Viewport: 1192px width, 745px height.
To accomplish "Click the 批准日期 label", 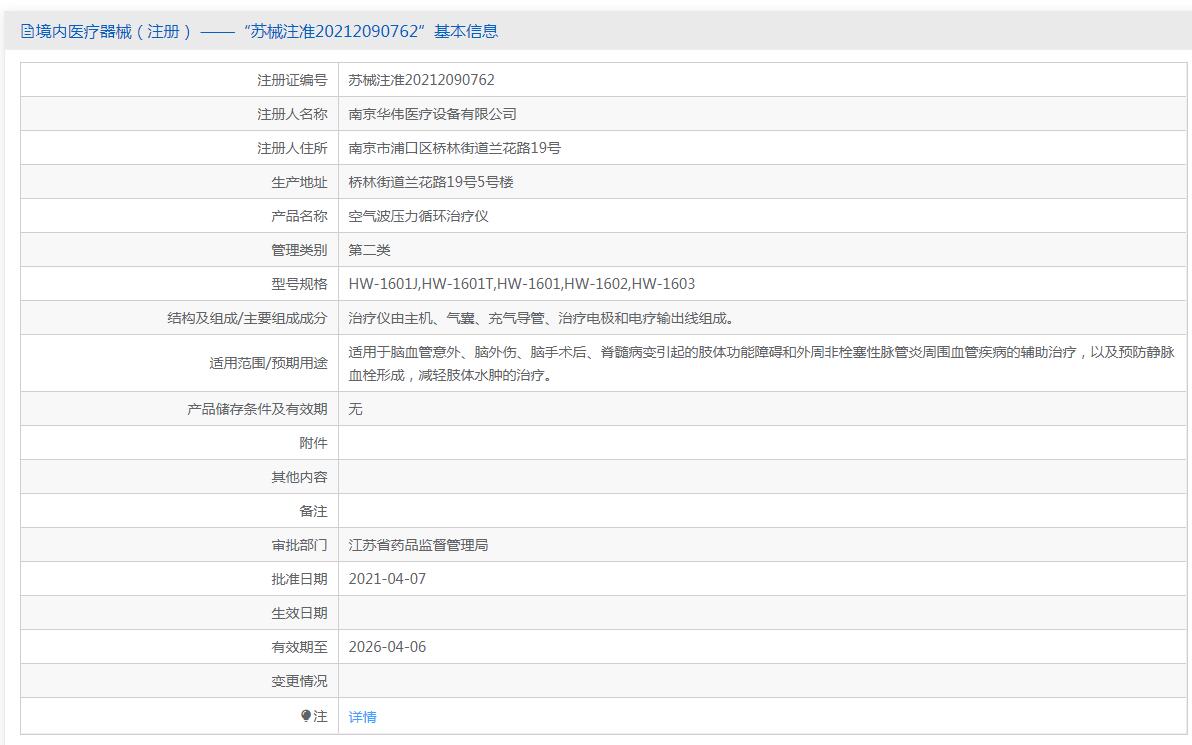I will [x=300, y=579].
